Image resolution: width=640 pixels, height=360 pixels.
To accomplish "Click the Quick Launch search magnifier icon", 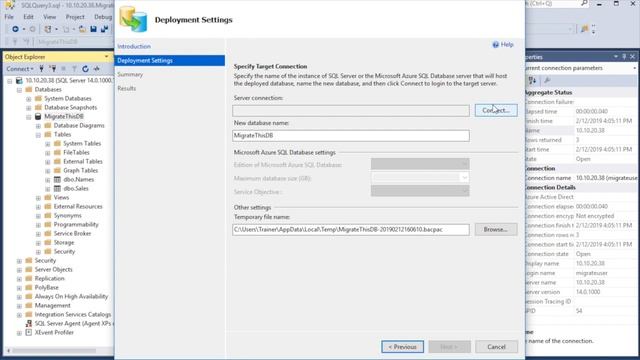I will pos(584,3).
